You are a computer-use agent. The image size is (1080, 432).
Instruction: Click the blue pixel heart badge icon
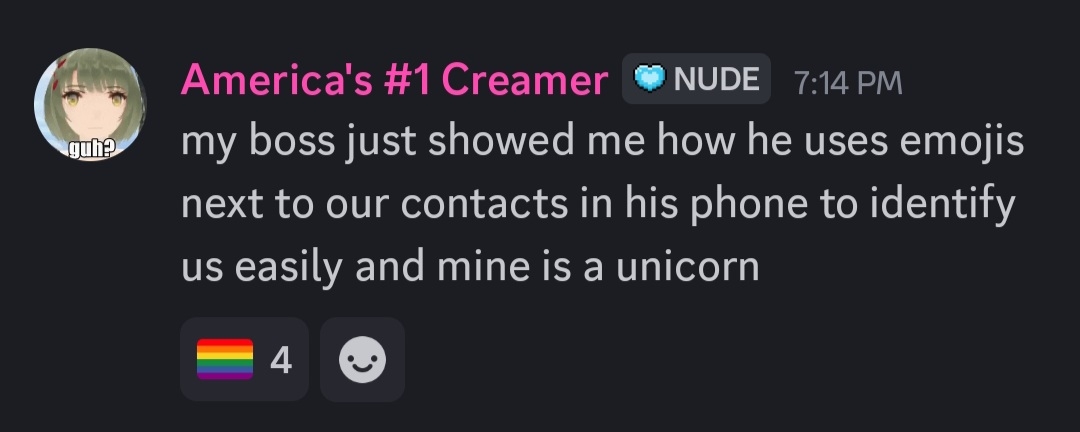point(648,79)
